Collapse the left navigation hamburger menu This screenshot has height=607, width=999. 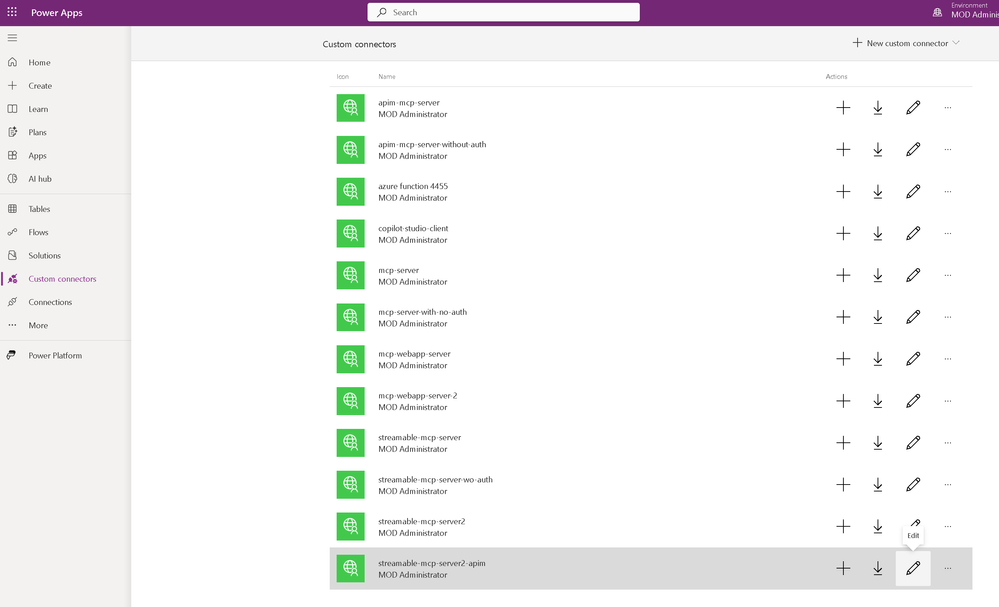(x=12, y=38)
